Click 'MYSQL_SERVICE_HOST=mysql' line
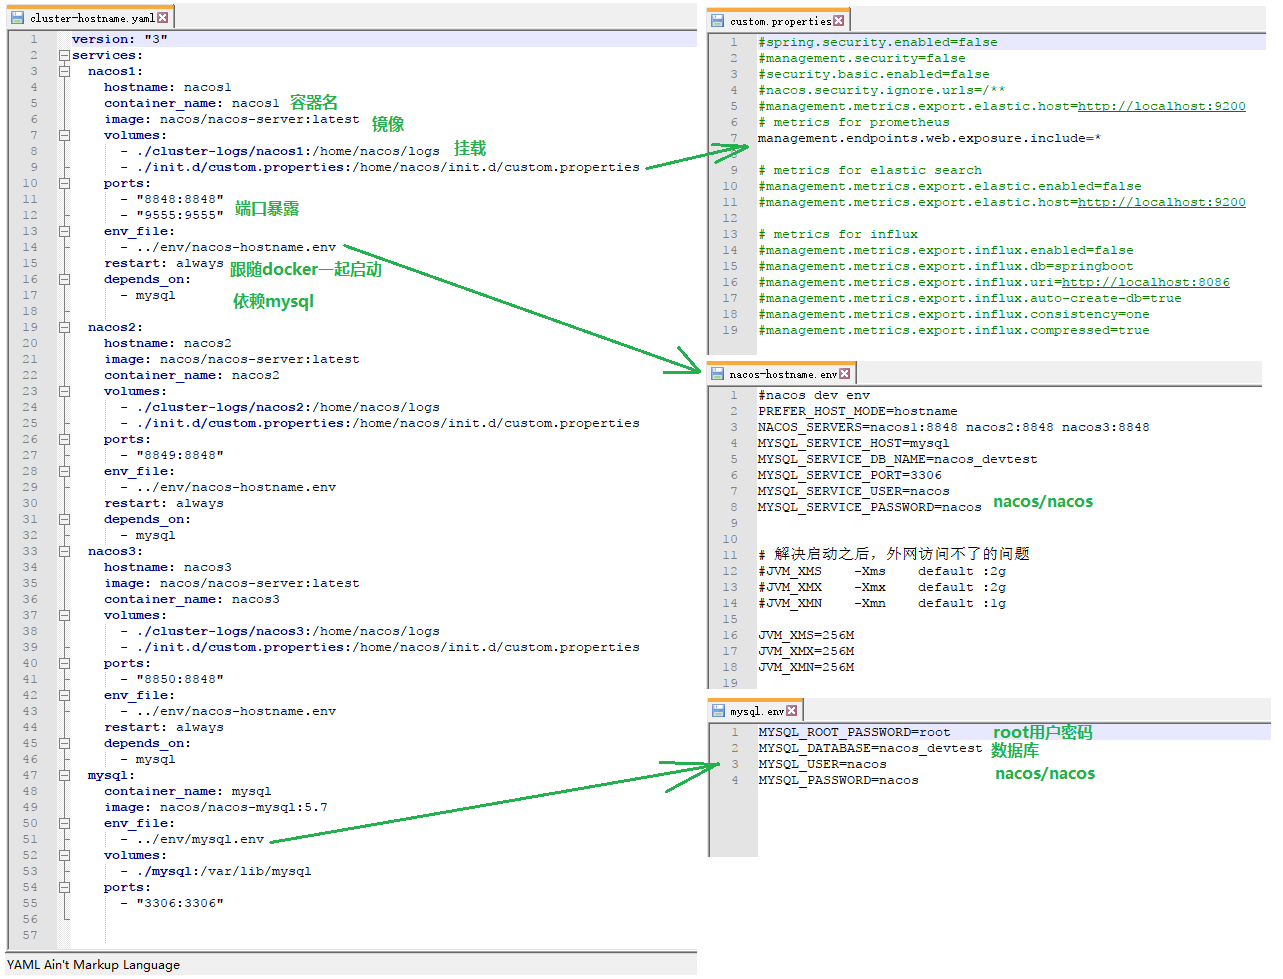 pos(854,443)
